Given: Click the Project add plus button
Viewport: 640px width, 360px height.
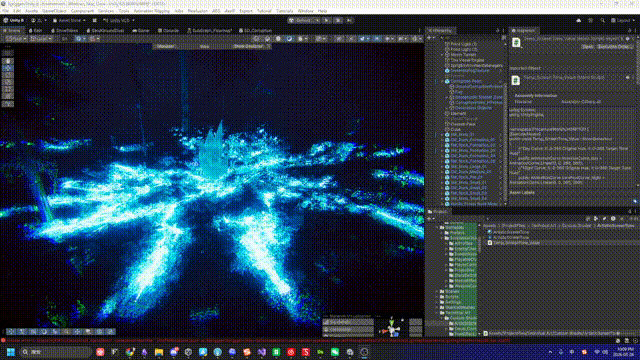Looking at the screenshot, I should pyautogui.click(x=430, y=219).
